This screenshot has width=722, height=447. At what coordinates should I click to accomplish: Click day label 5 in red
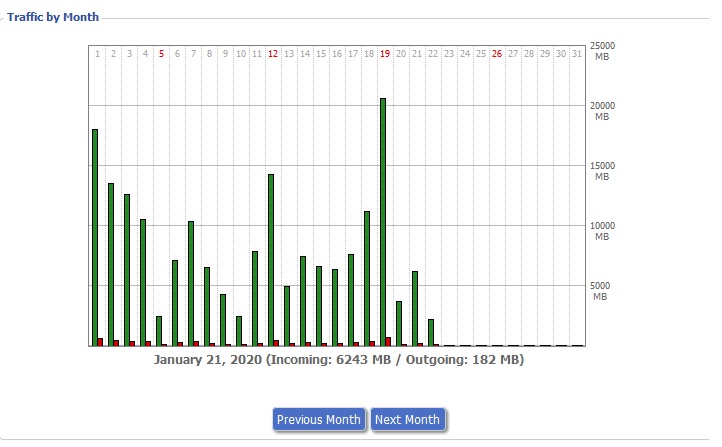(x=161, y=54)
